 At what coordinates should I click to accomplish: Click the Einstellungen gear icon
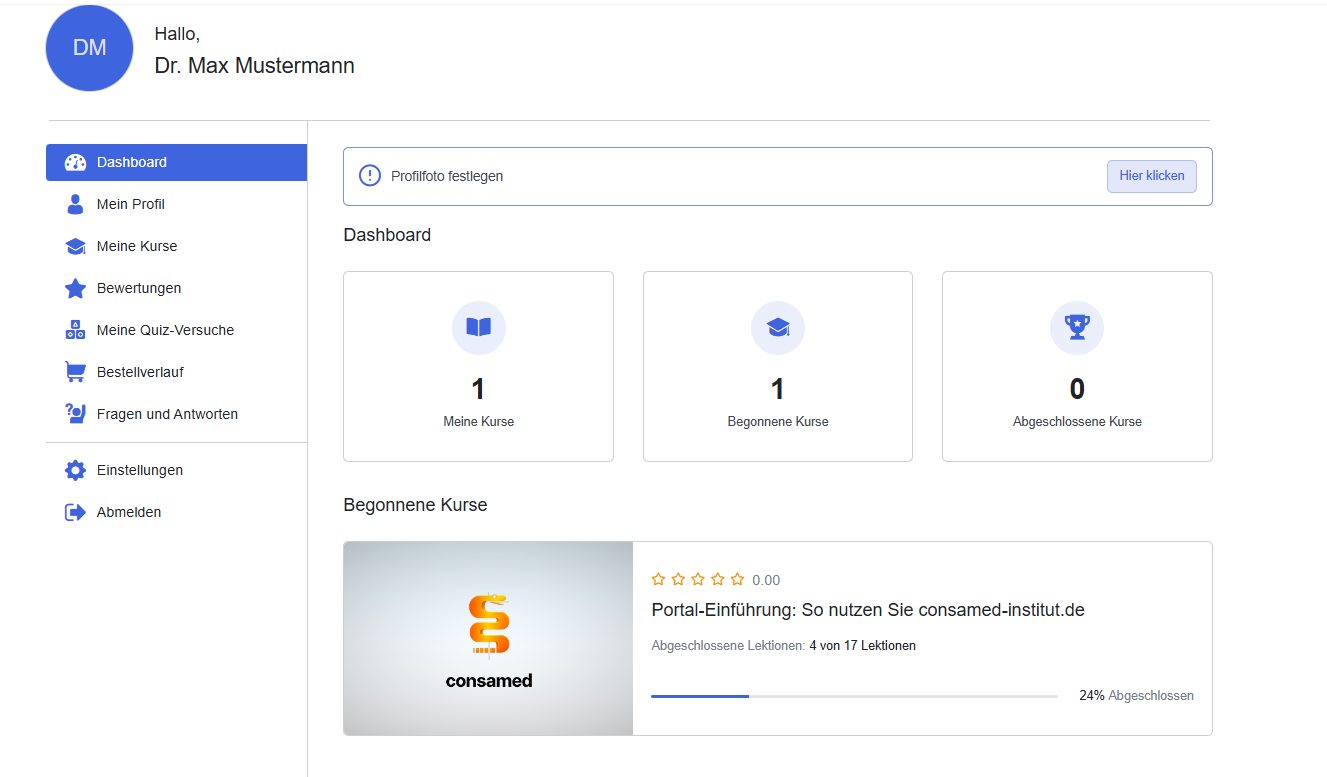pyautogui.click(x=75, y=470)
